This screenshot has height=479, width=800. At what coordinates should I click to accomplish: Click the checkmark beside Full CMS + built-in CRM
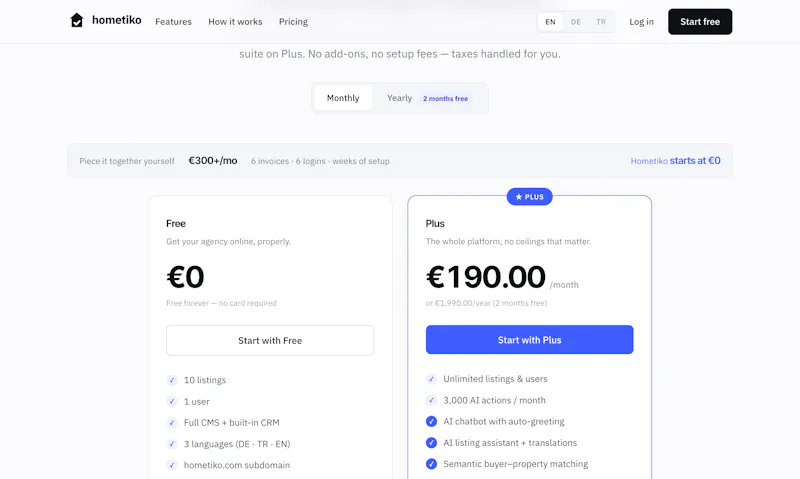(x=172, y=422)
